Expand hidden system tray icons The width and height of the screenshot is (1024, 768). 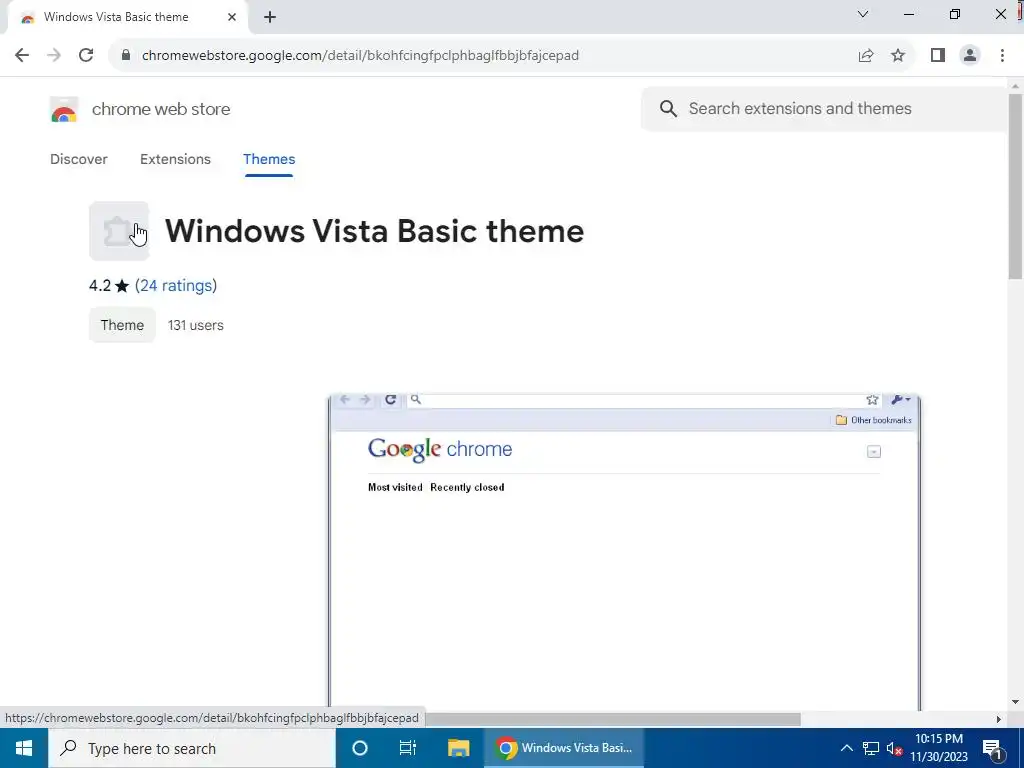click(846, 748)
